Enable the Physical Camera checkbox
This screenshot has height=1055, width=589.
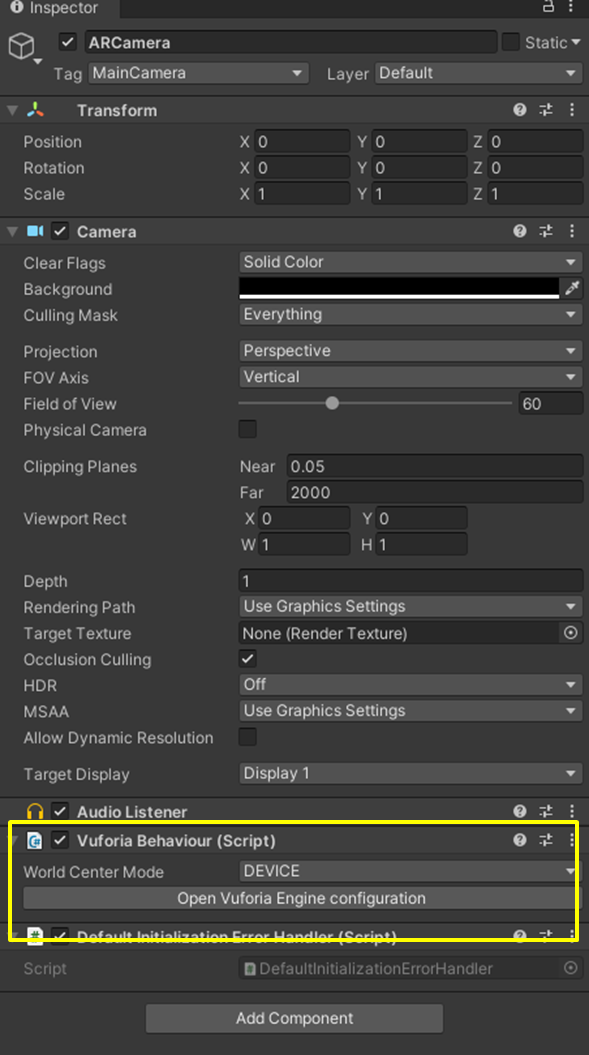point(248,429)
